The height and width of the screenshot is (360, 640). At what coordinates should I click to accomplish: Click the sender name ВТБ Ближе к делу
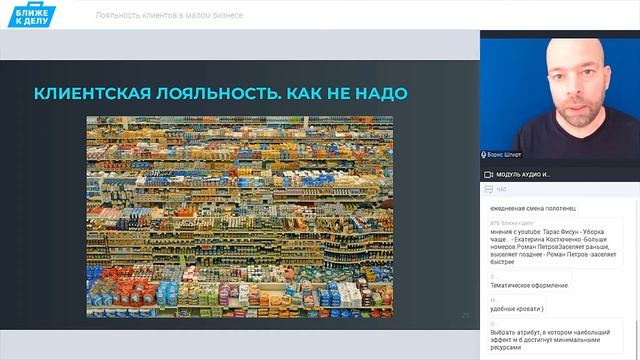click(x=512, y=223)
